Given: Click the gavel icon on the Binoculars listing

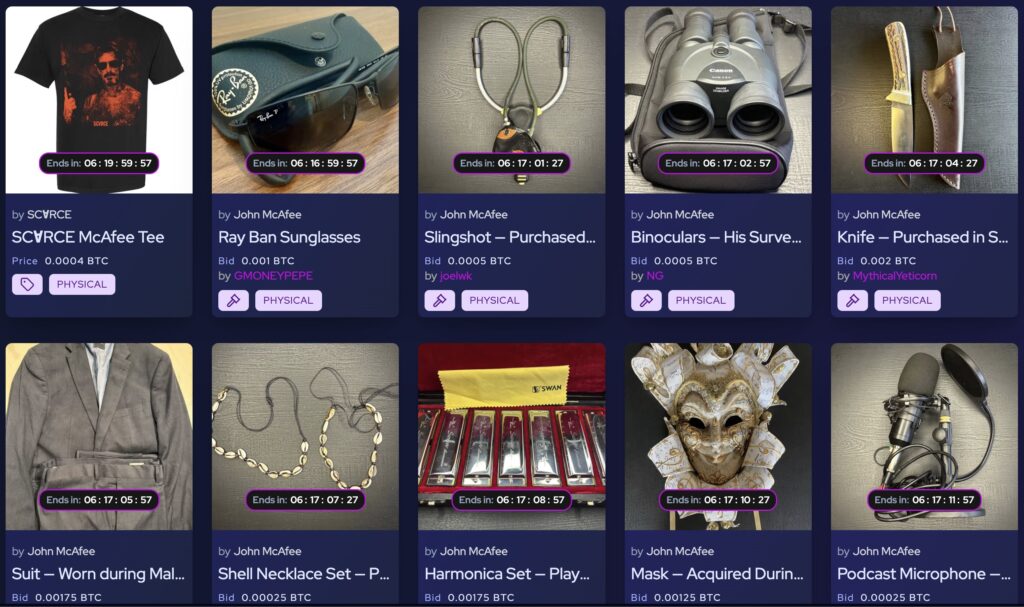Looking at the screenshot, I should click(x=646, y=301).
